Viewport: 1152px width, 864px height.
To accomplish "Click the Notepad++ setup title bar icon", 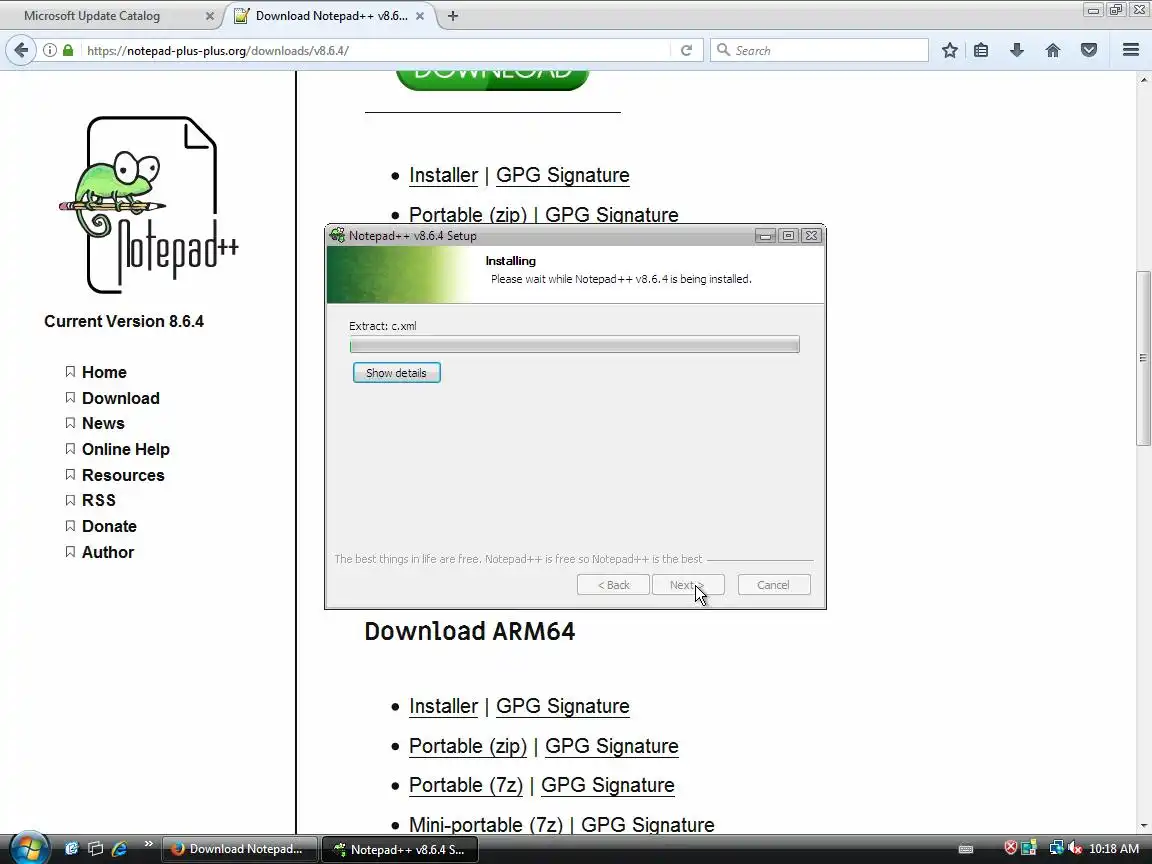I will (x=337, y=235).
